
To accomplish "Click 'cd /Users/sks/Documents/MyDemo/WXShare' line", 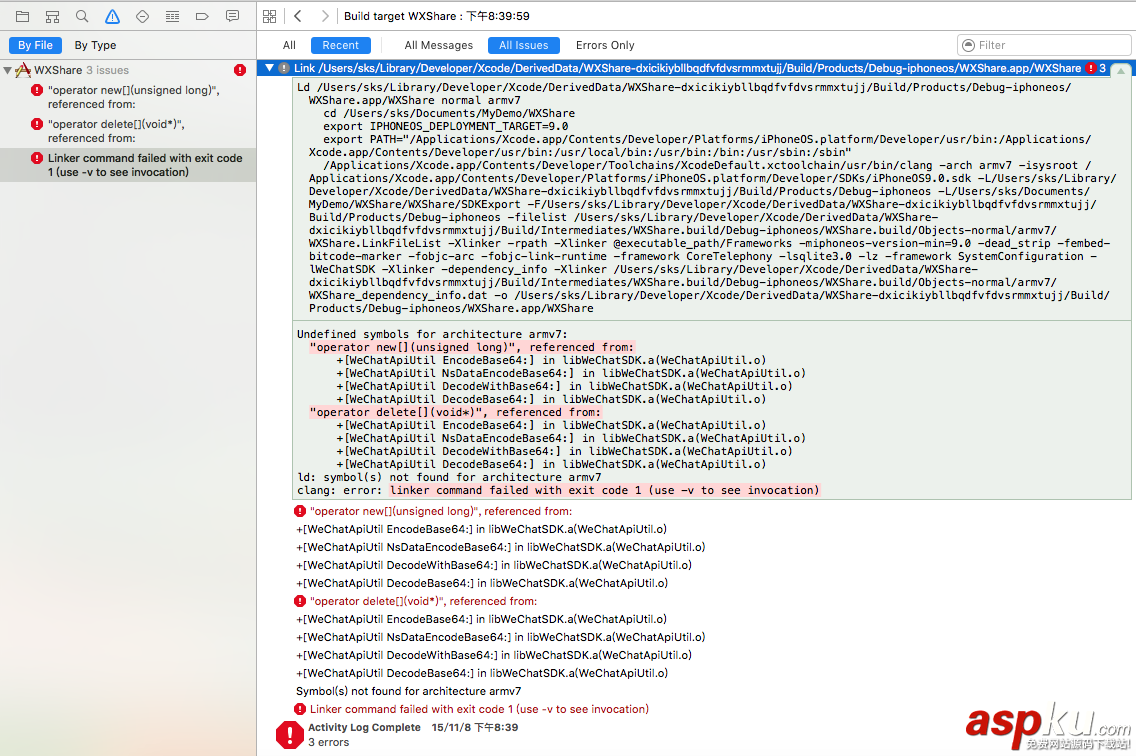I will point(449,113).
